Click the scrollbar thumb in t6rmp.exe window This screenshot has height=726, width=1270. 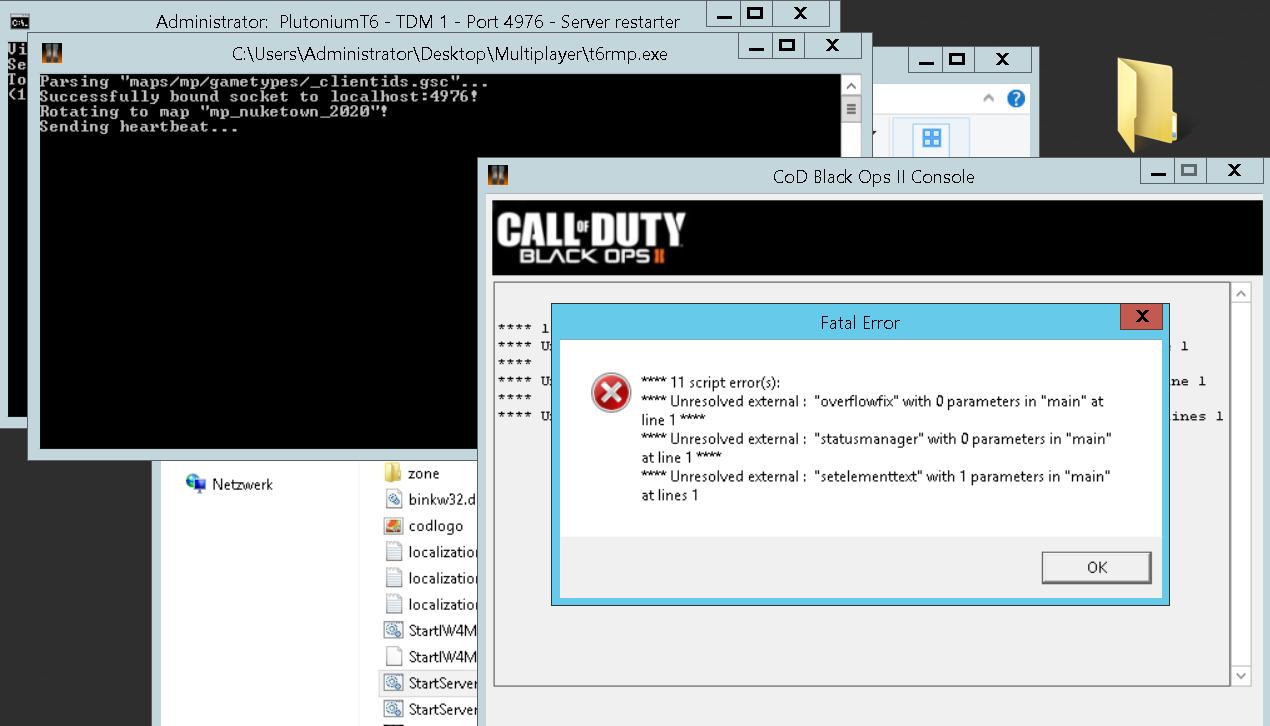(x=851, y=108)
